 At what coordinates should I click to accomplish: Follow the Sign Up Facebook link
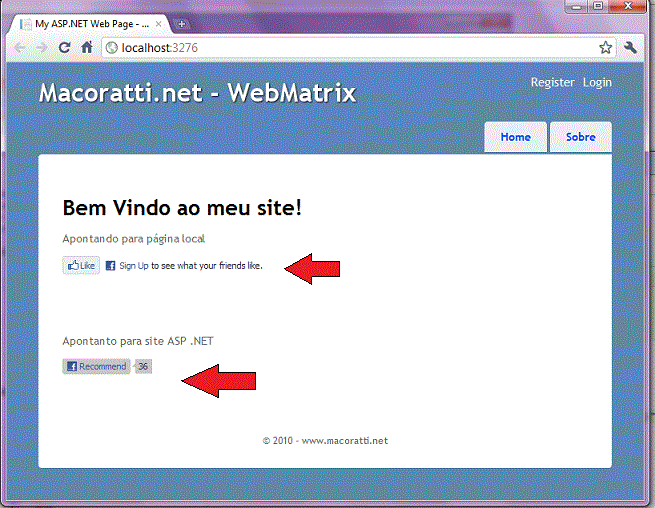[134, 266]
